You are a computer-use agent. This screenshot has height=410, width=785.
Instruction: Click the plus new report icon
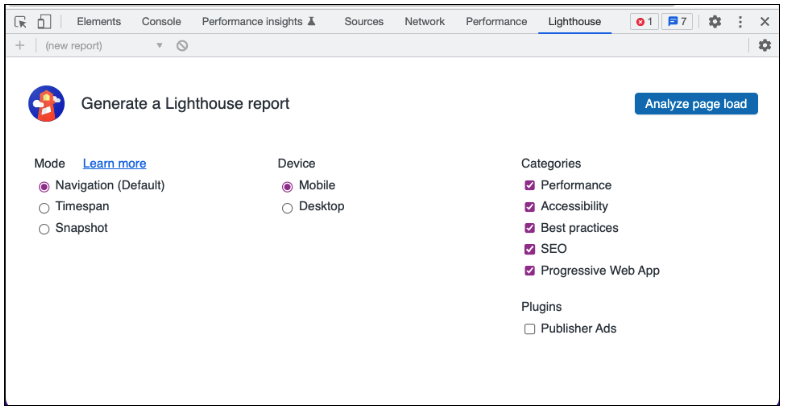[20, 46]
